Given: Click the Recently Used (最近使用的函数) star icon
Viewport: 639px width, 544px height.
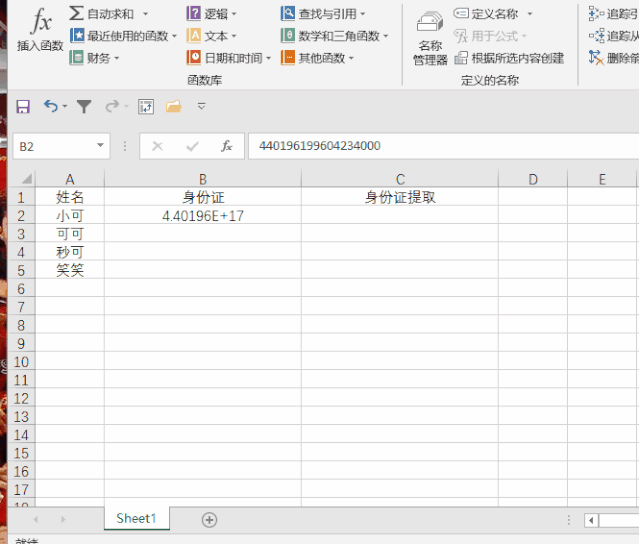Looking at the screenshot, I should point(76,35).
